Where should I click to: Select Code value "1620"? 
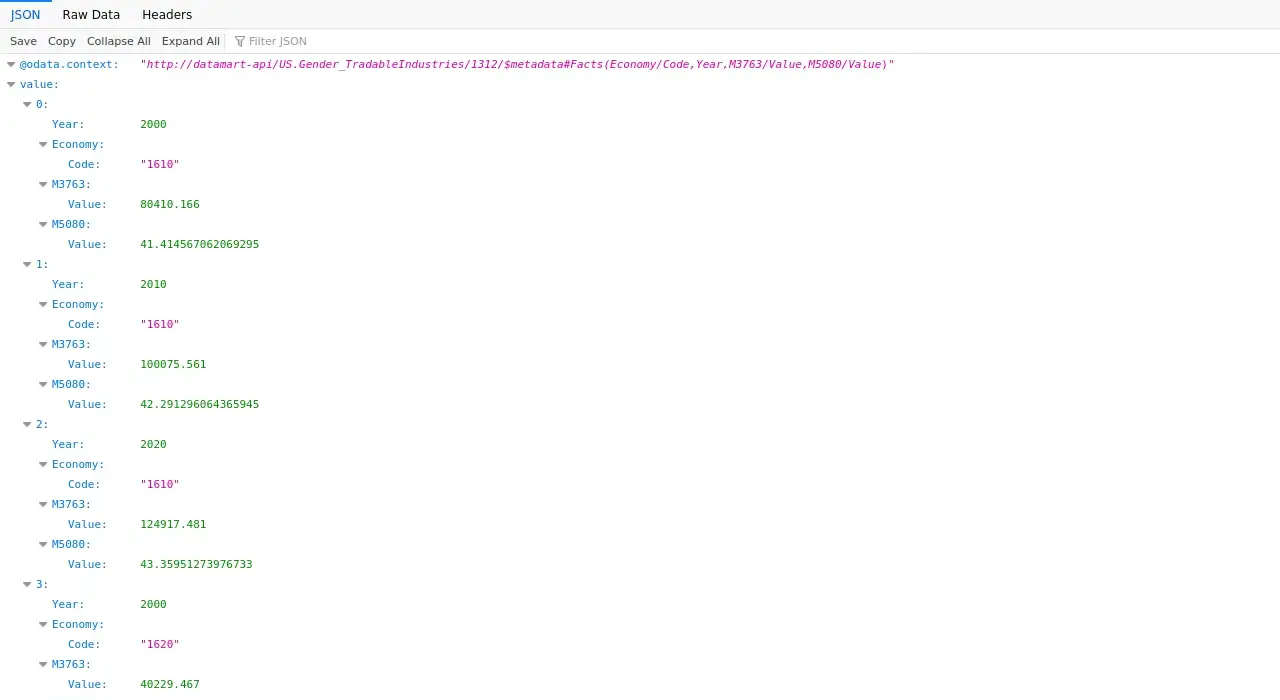tap(160, 644)
